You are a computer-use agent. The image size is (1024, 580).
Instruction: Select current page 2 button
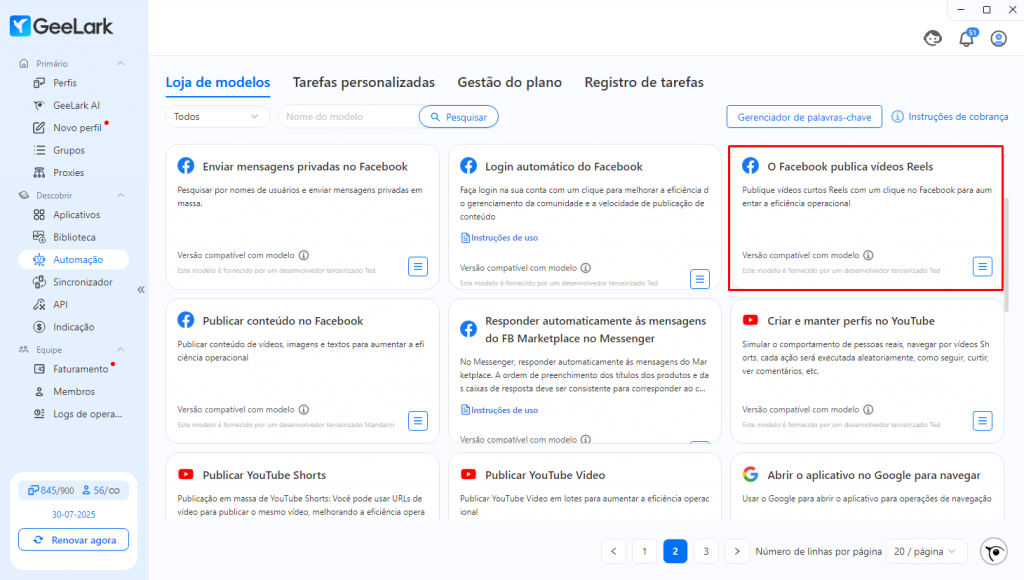tap(675, 551)
